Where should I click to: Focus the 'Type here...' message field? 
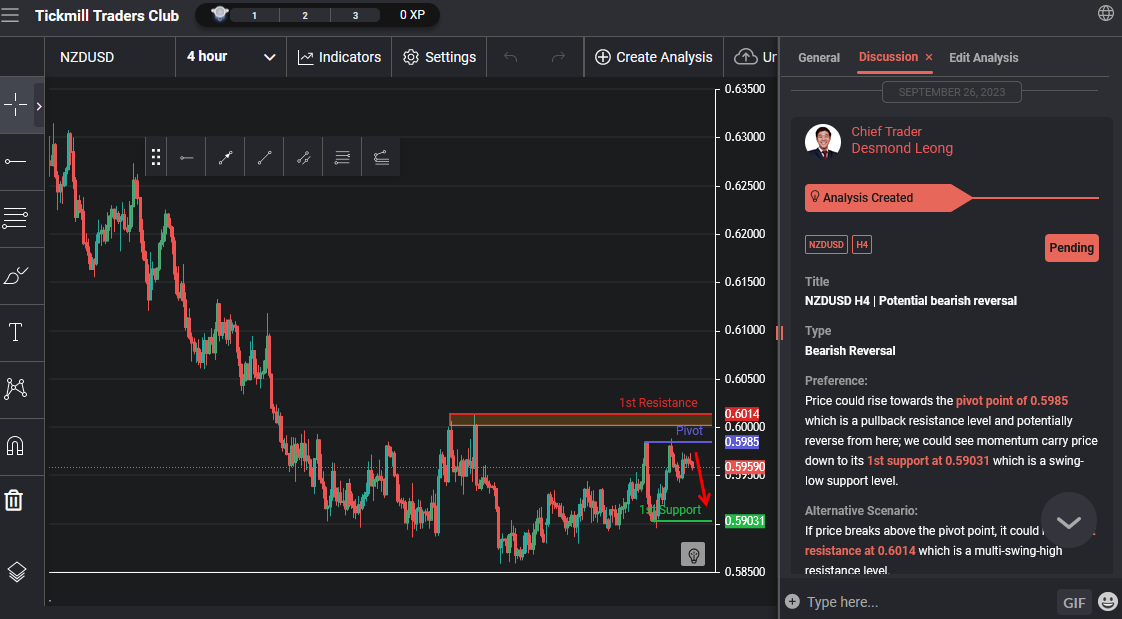pyautogui.click(x=929, y=602)
